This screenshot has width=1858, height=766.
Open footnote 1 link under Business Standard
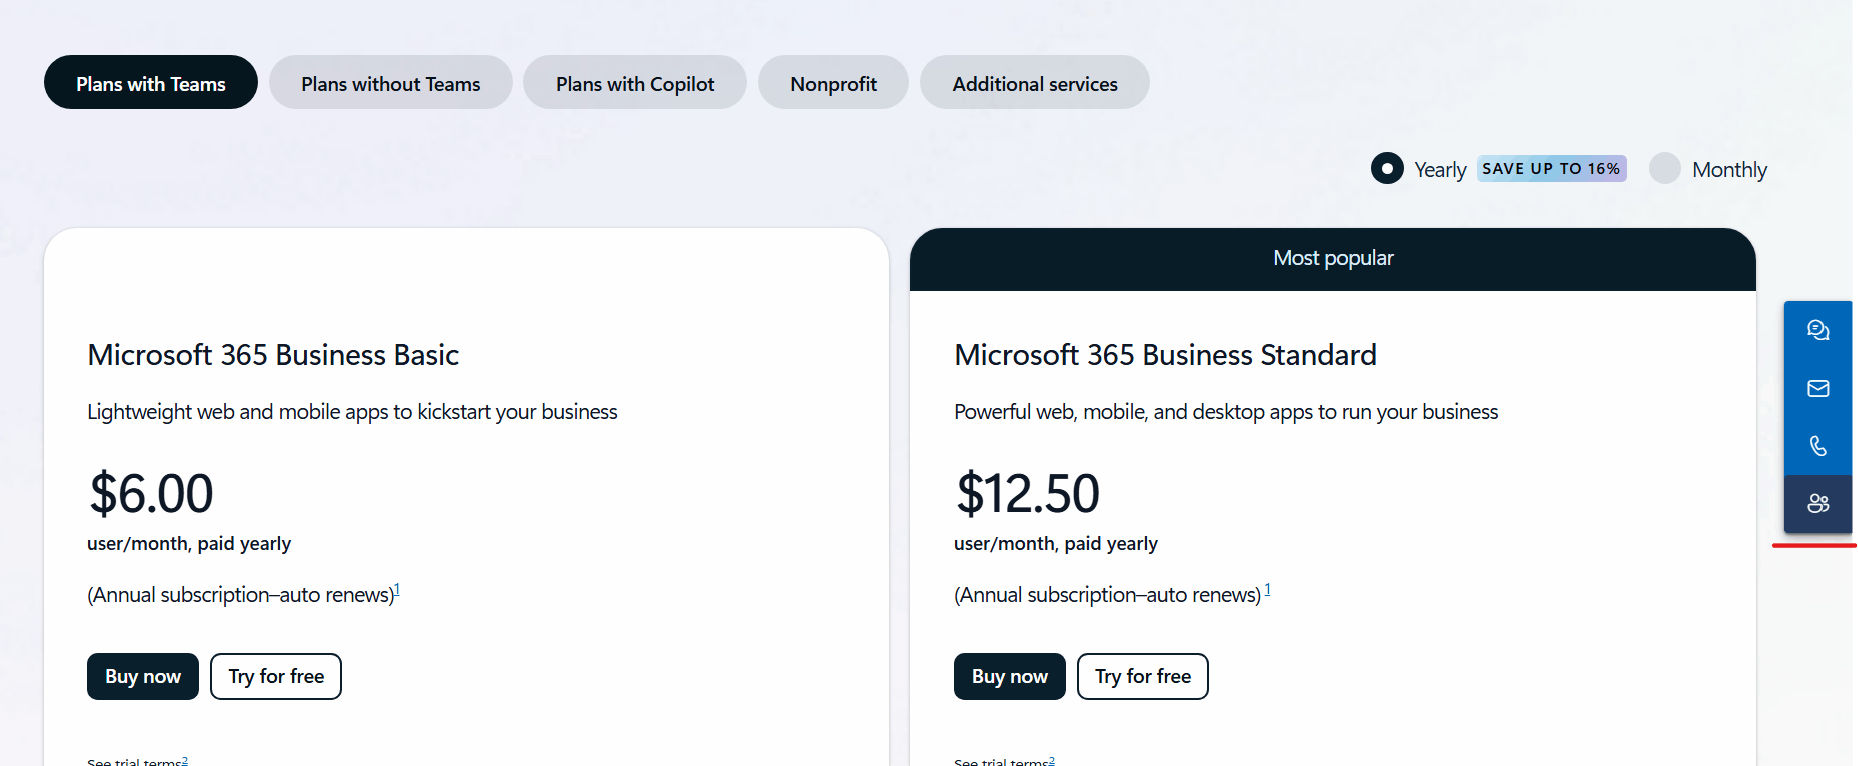pos(1267,590)
